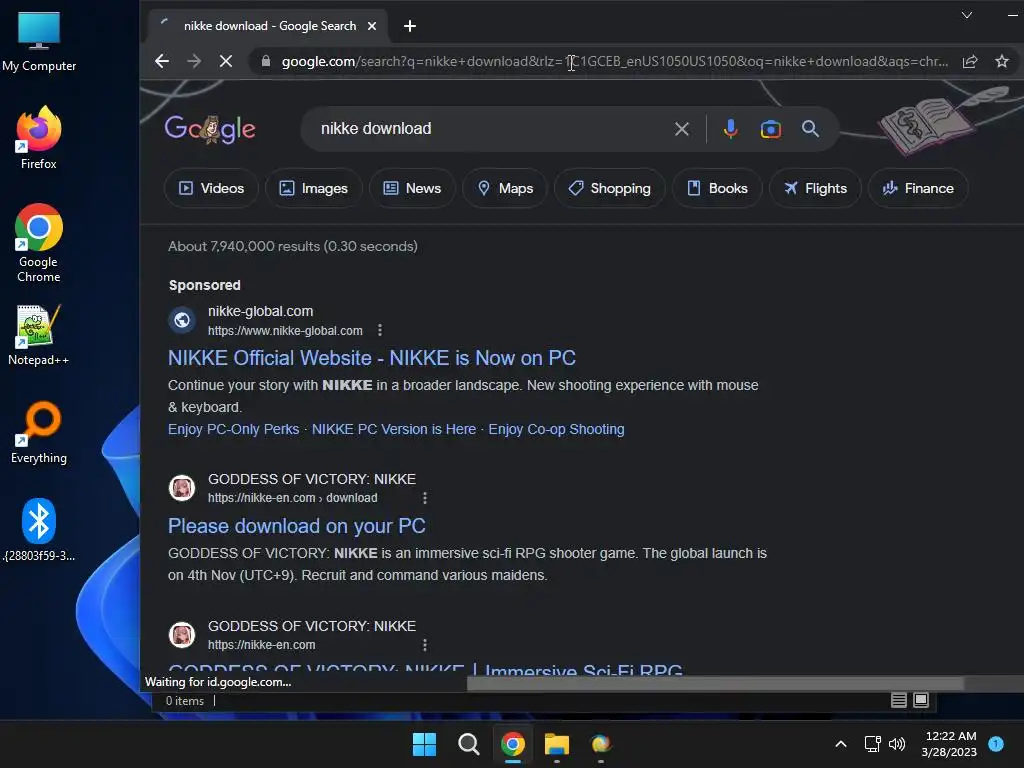This screenshot has height=768, width=1024.
Task: Open options menu for last nikke-en.com result
Action: [424, 645]
